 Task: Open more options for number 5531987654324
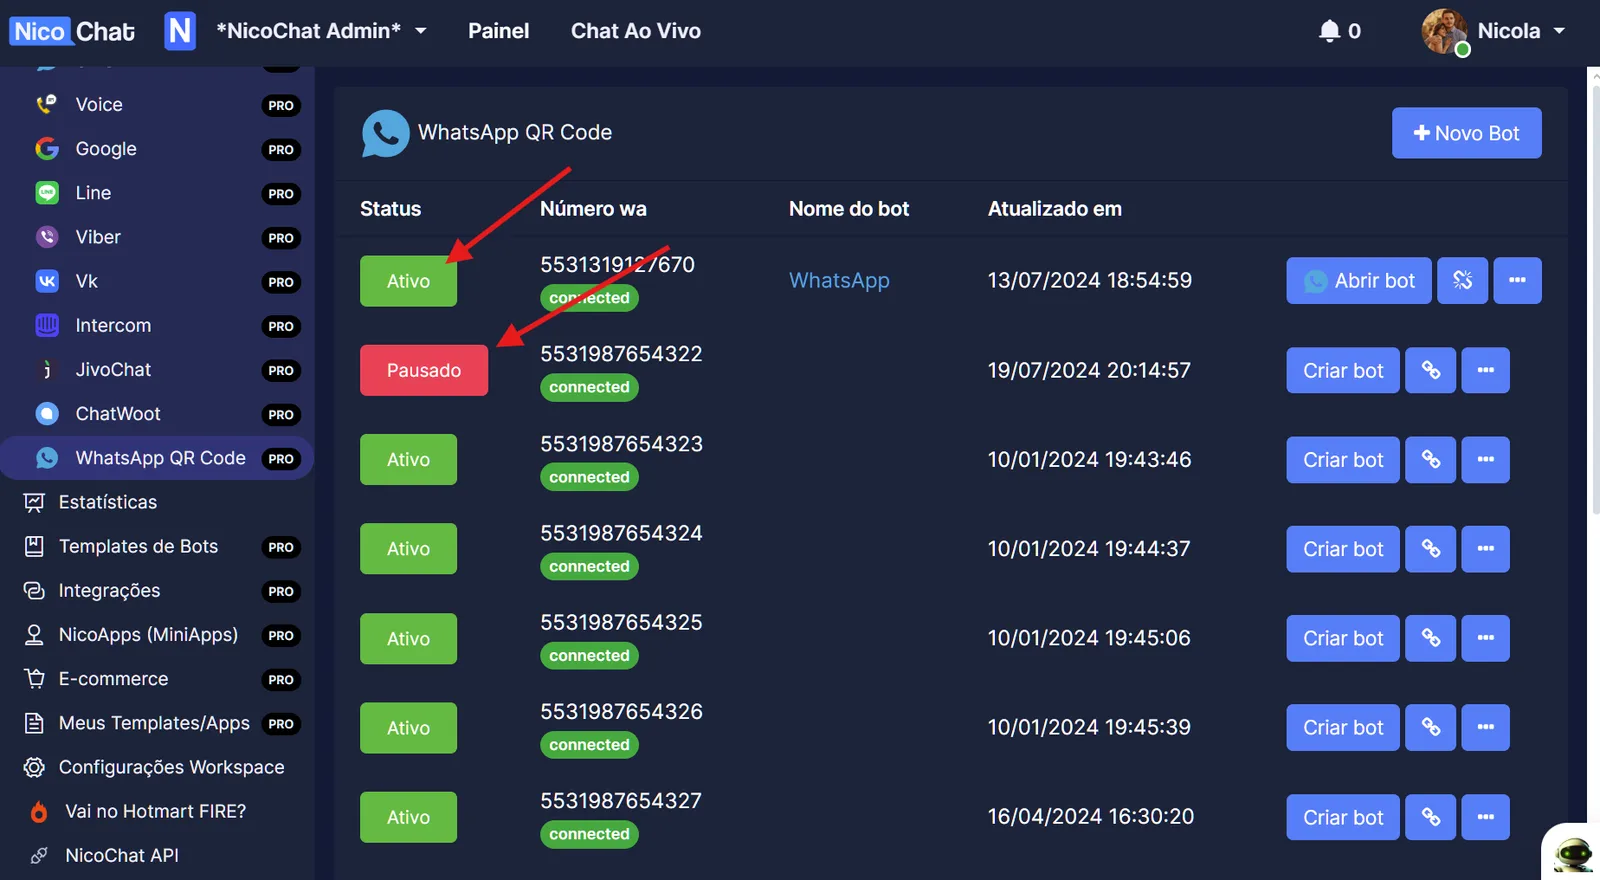[1485, 549]
